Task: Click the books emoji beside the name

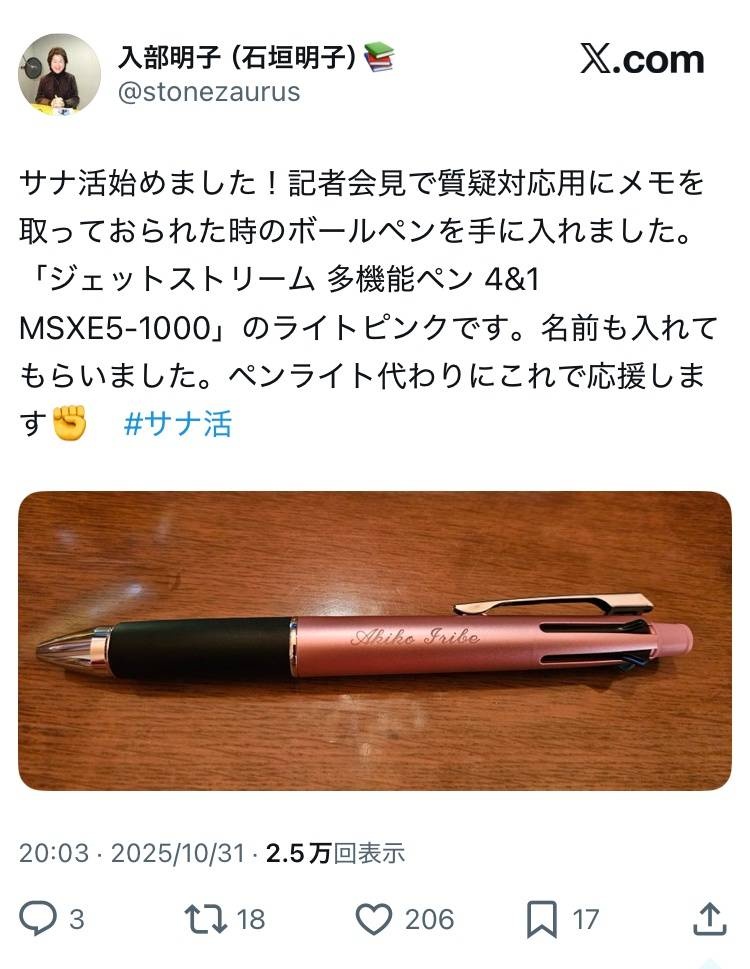Action: [379, 57]
